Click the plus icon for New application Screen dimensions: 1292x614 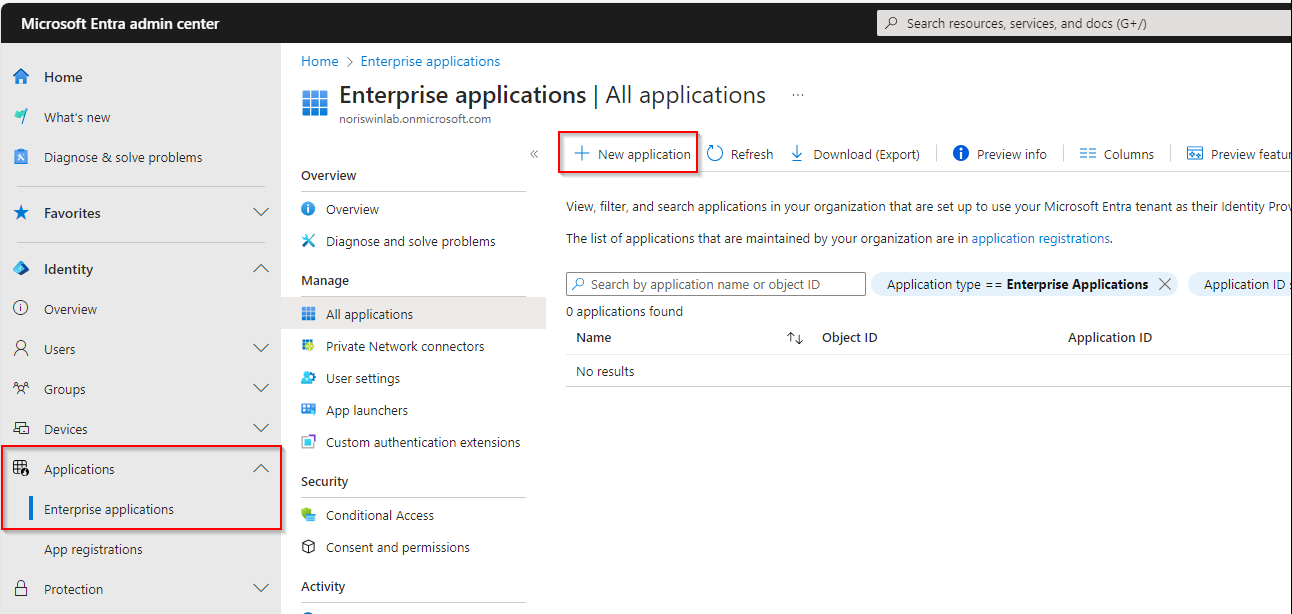tap(582, 154)
